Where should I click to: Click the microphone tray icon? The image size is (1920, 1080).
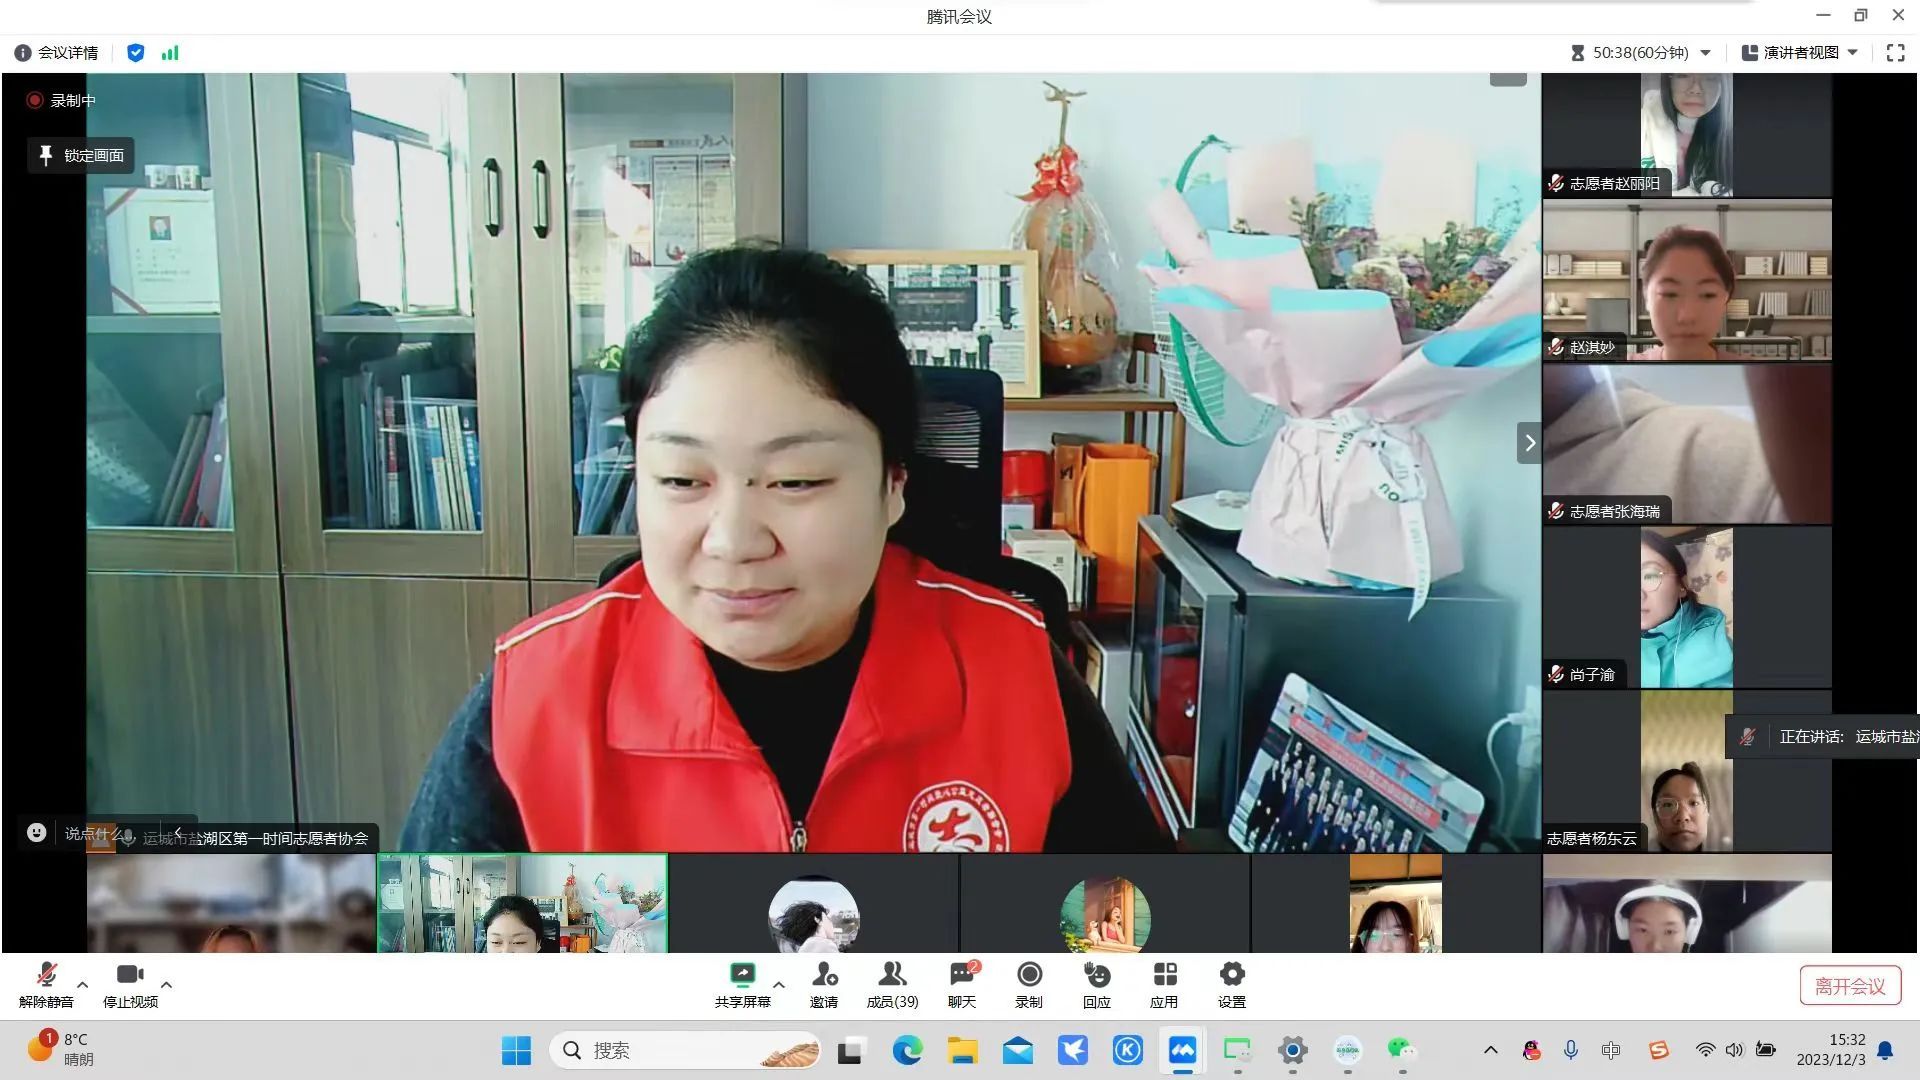[x=1571, y=1050]
